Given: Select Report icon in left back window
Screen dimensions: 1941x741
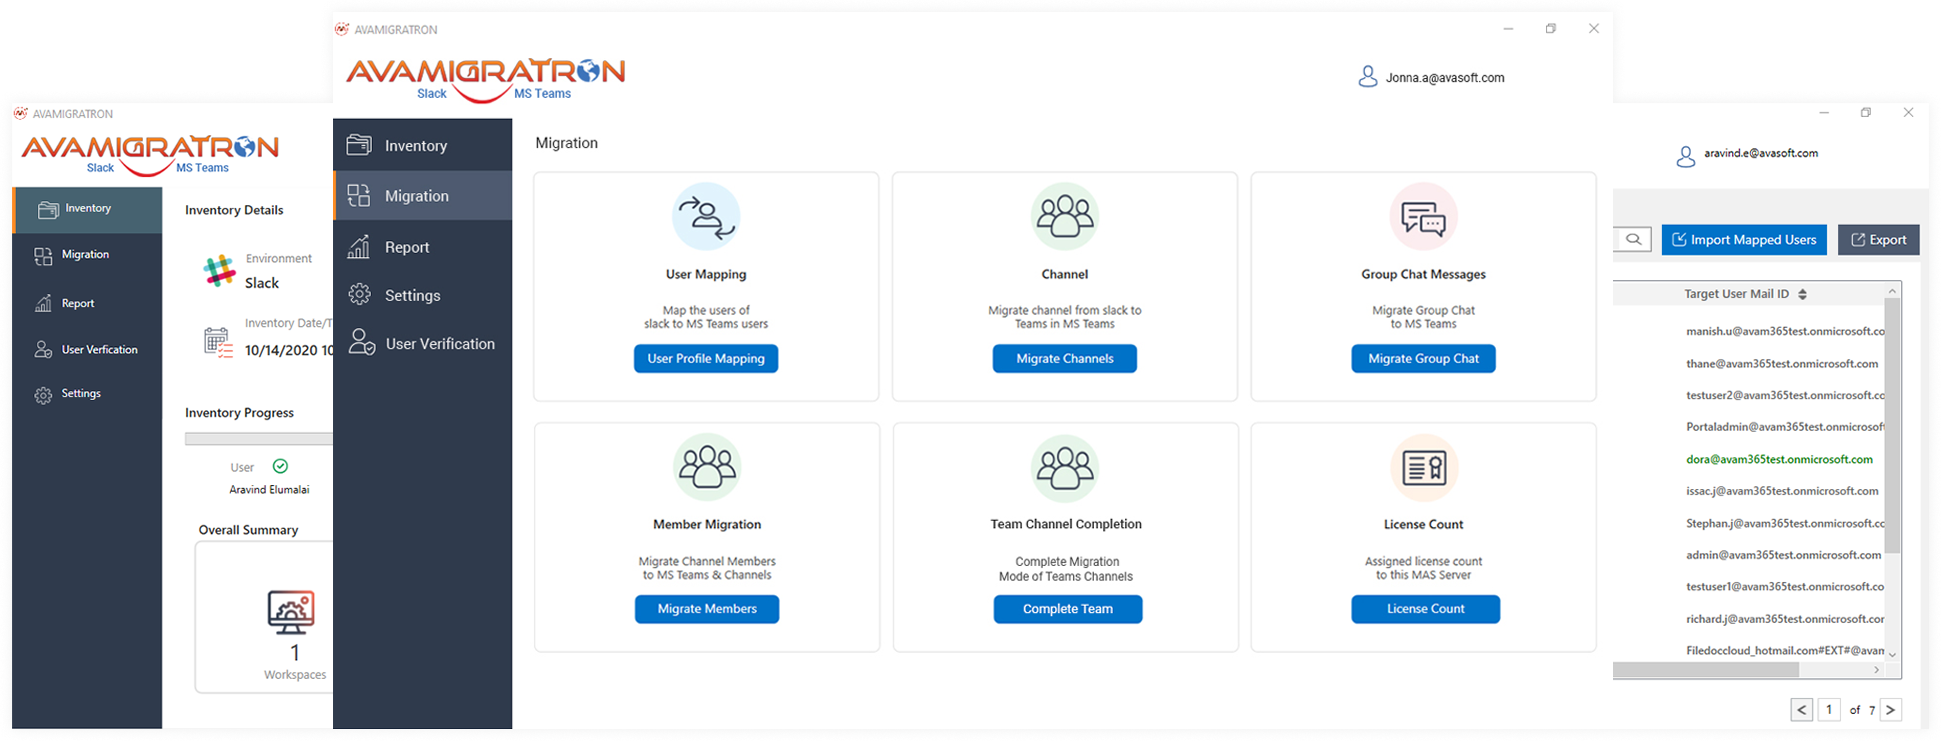Looking at the screenshot, I should [43, 303].
